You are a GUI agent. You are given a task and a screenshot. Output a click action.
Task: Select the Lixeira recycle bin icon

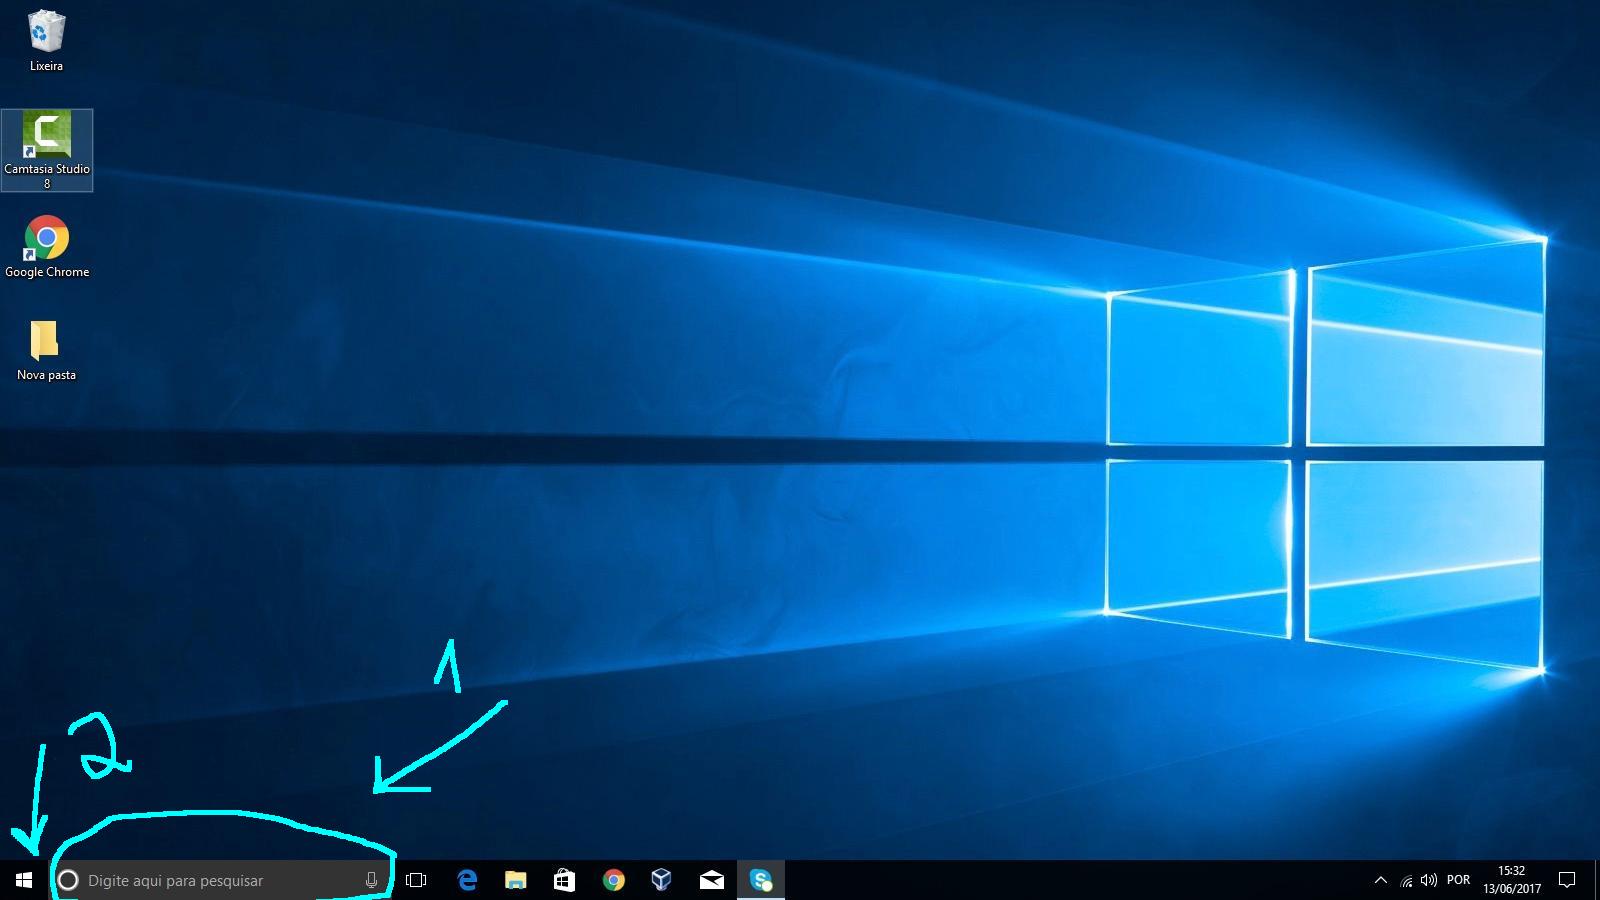(46, 42)
